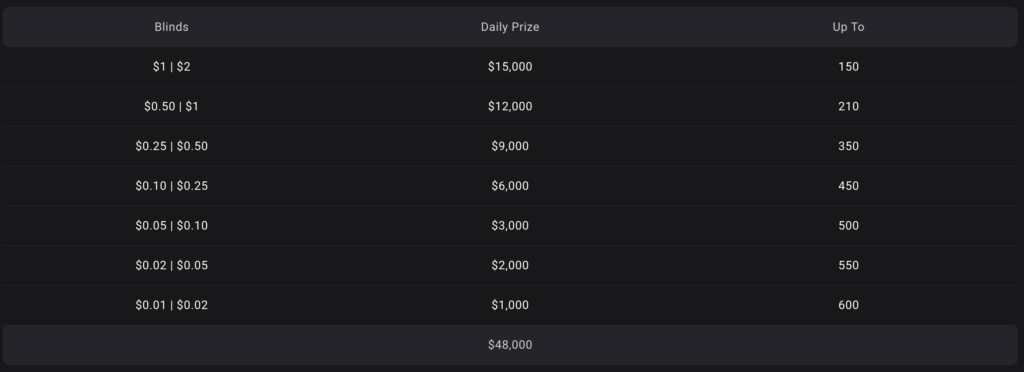Select the $0.02 | $0.05 blinds cell
Screen dimensions: 1024x372
[172, 266]
